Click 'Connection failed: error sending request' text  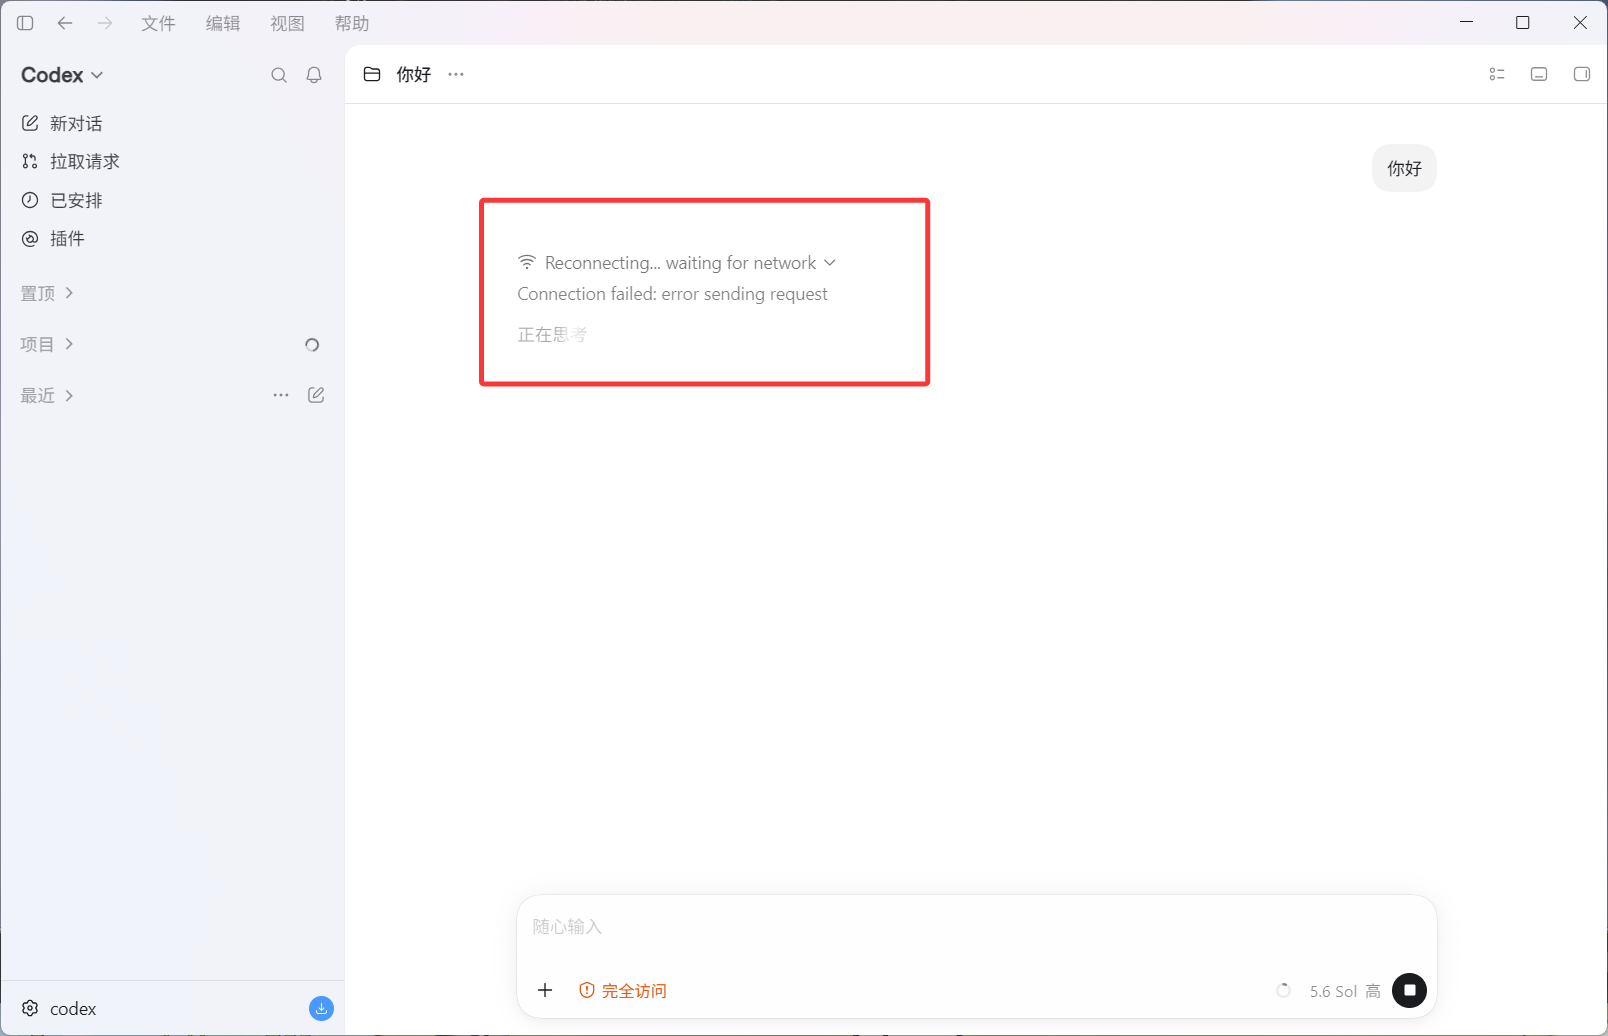point(672,294)
